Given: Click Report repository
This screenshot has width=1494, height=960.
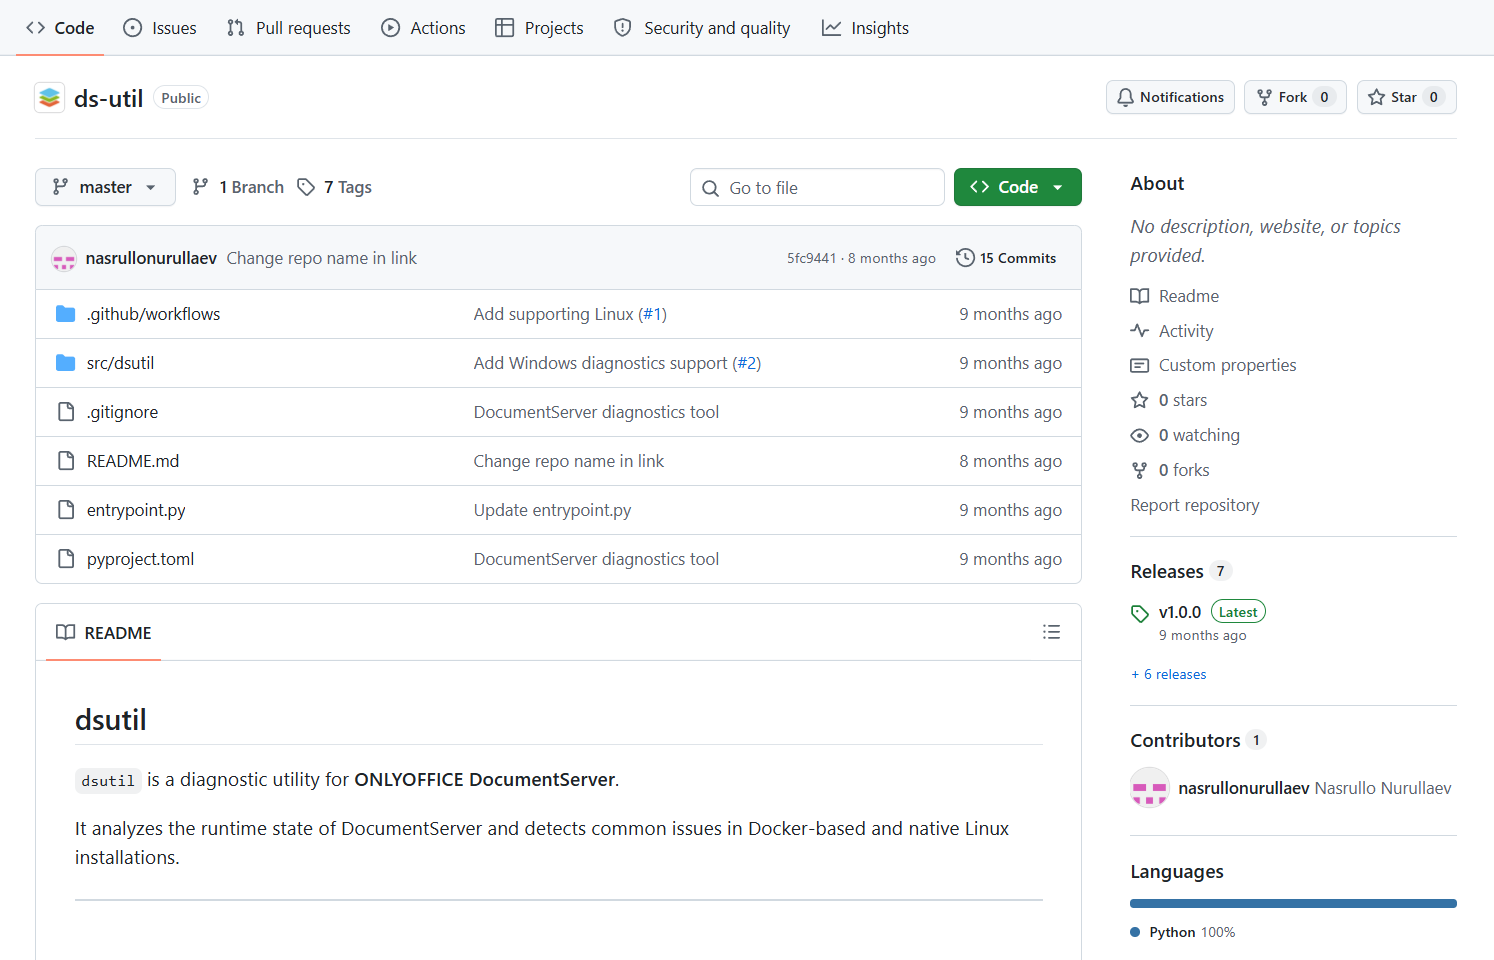Looking at the screenshot, I should 1195,505.
